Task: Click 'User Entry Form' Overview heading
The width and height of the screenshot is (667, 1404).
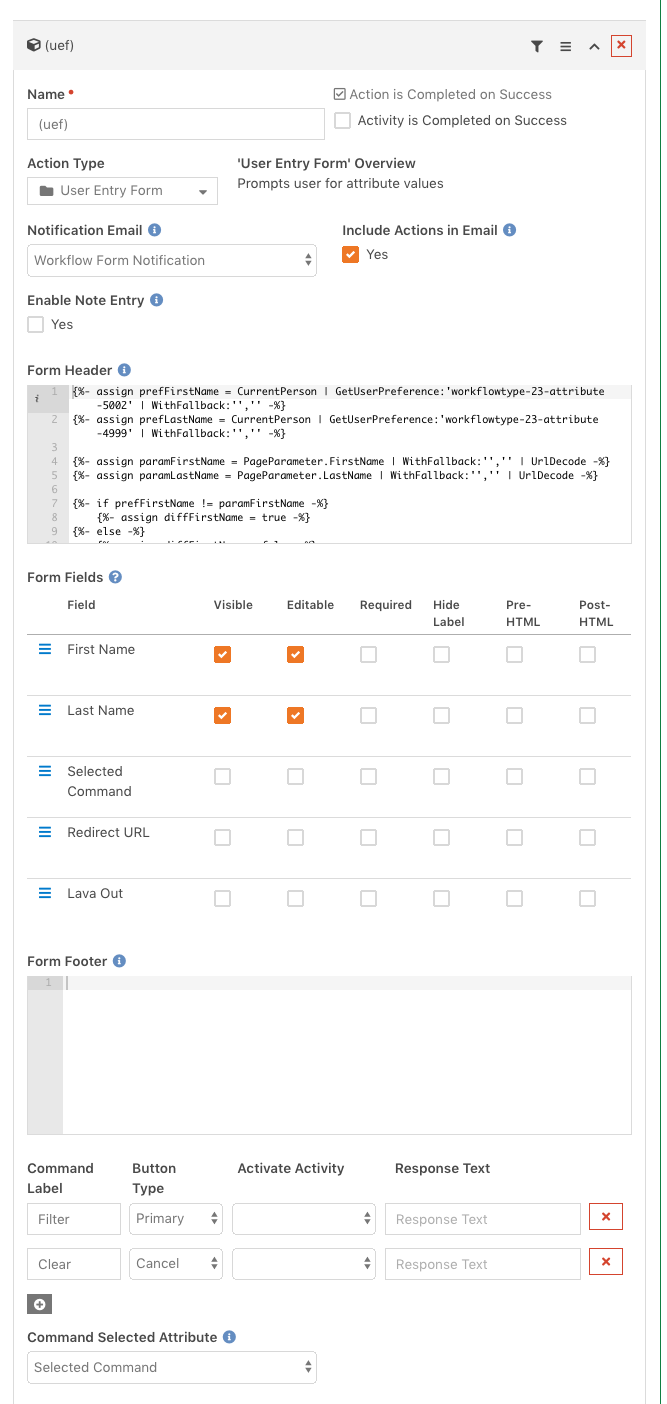Action: point(326,163)
